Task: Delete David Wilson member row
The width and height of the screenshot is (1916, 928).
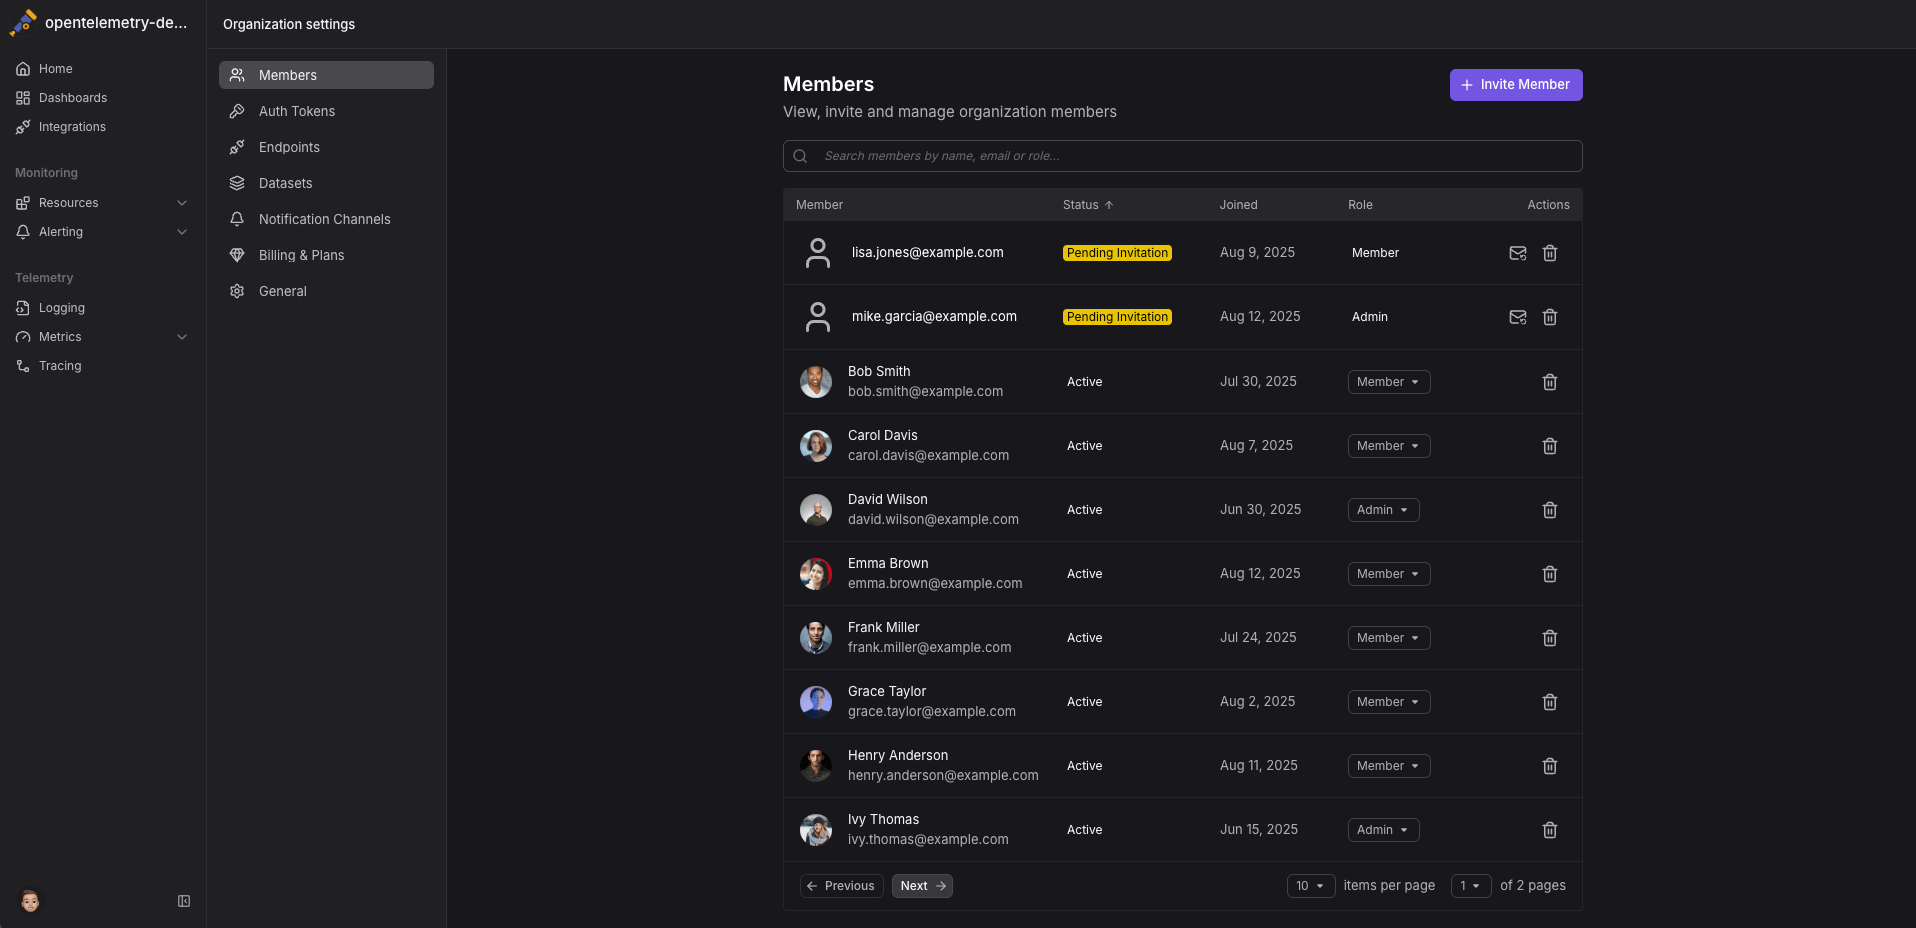Action: pyautogui.click(x=1549, y=510)
